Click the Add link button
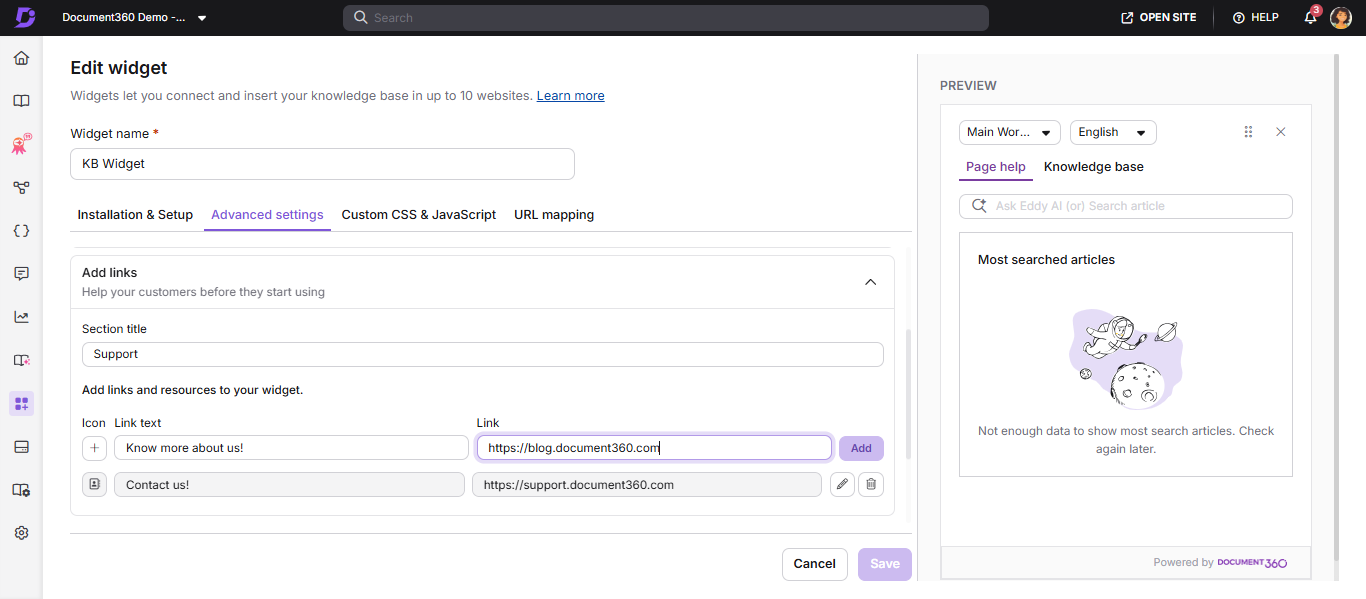Image resolution: width=1366 pixels, height=599 pixels. (861, 448)
